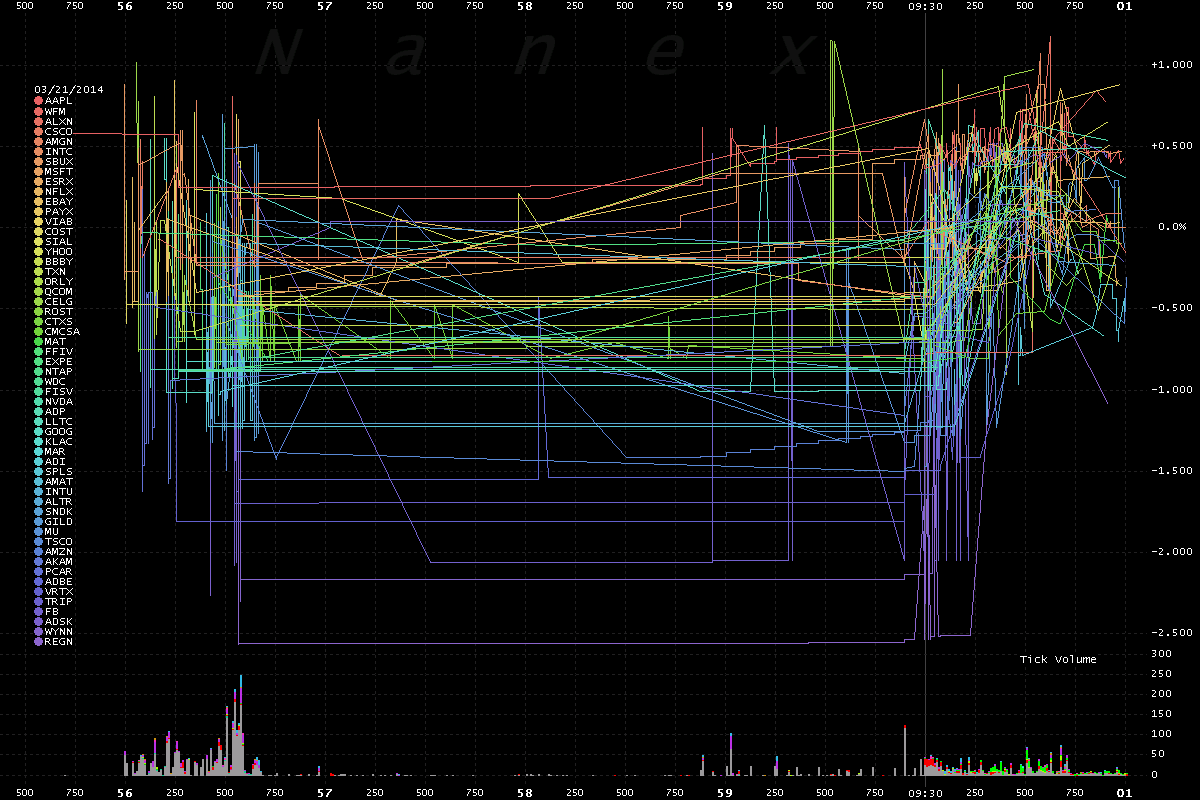
Task: Select the ESRX ticker label
Action: click(x=59, y=181)
